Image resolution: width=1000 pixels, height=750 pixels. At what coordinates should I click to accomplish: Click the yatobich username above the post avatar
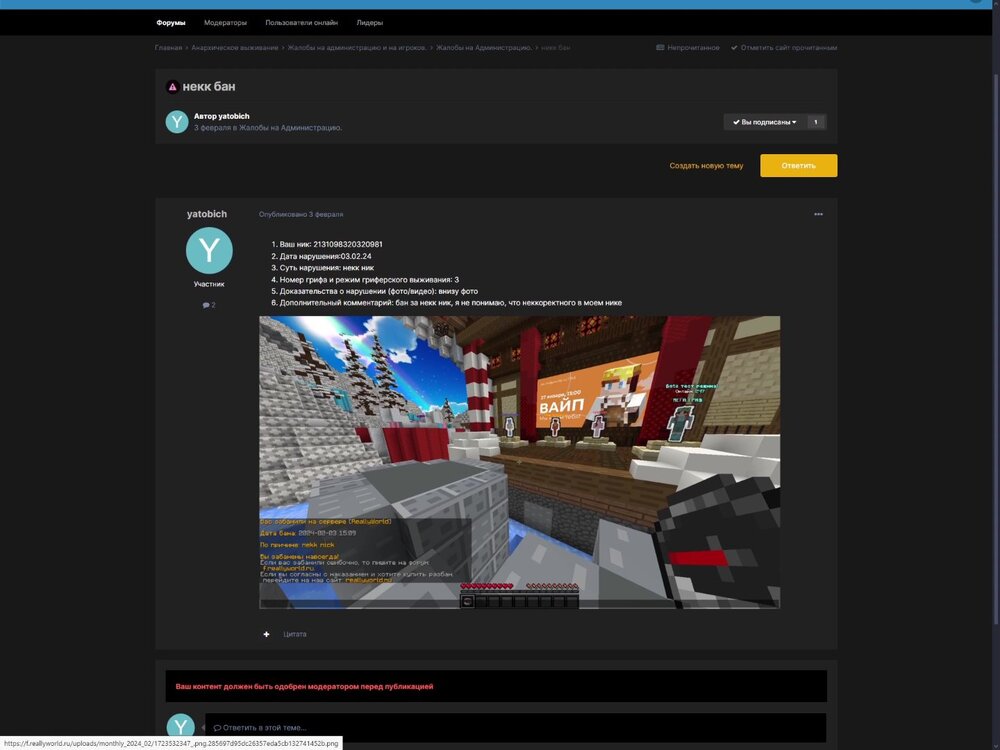(x=207, y=214)
